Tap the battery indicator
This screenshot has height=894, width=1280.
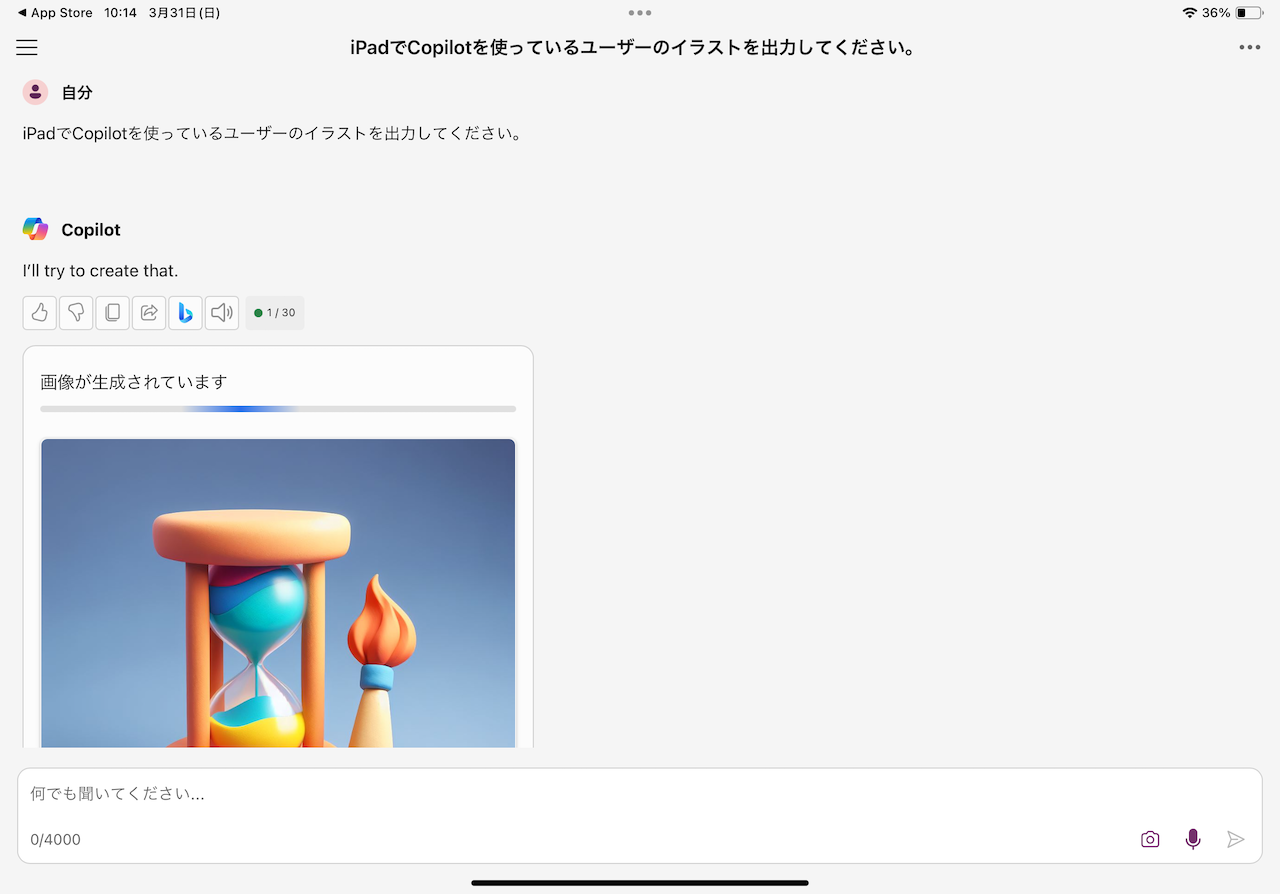pos(1249,13)
